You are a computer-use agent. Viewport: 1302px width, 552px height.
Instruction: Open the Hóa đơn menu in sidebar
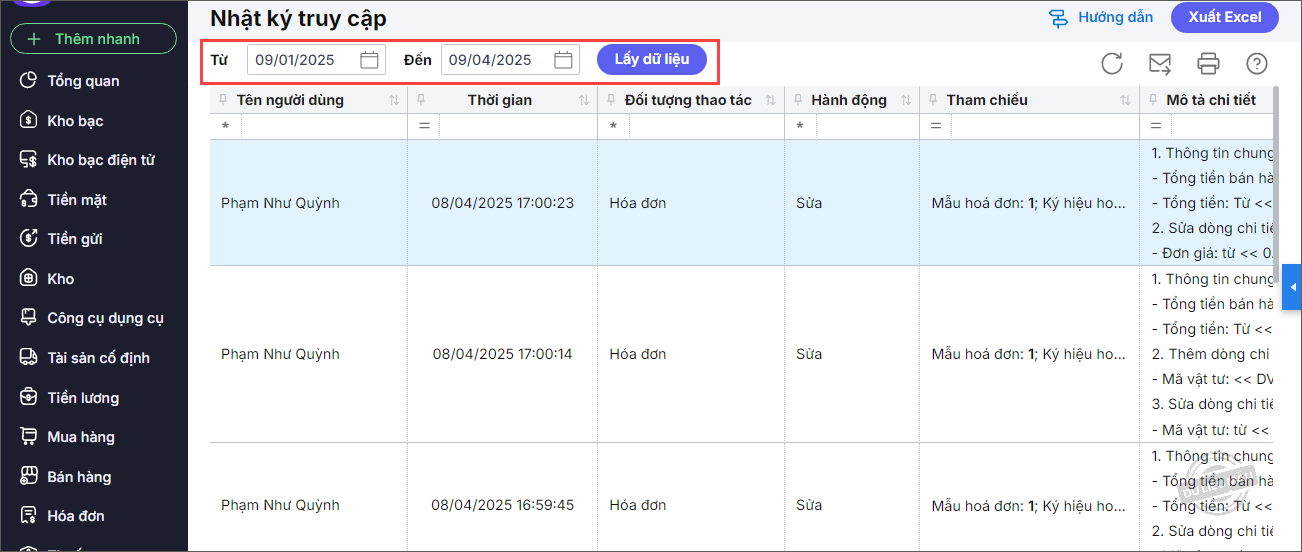(76, 516)
